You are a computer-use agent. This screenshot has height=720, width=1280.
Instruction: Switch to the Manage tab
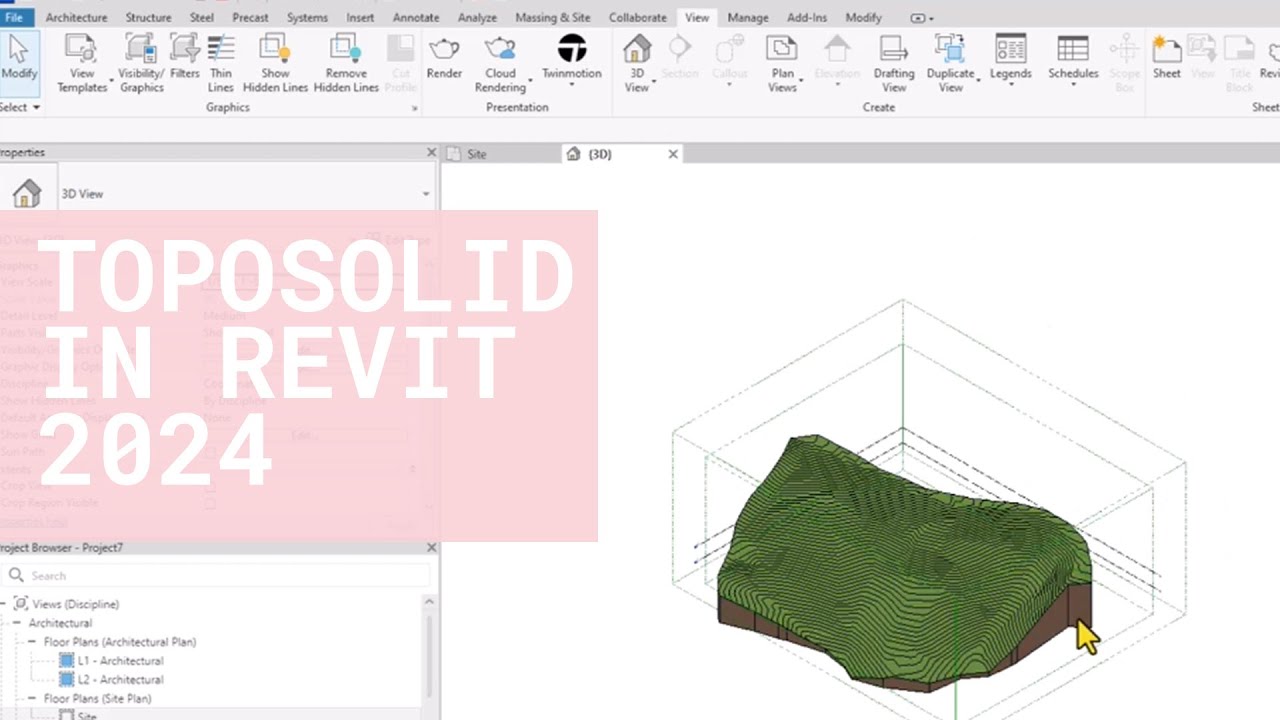click(748, 17)
